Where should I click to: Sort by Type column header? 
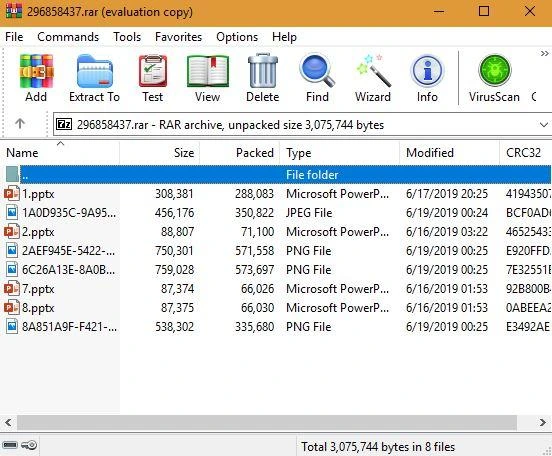point(340,153)
